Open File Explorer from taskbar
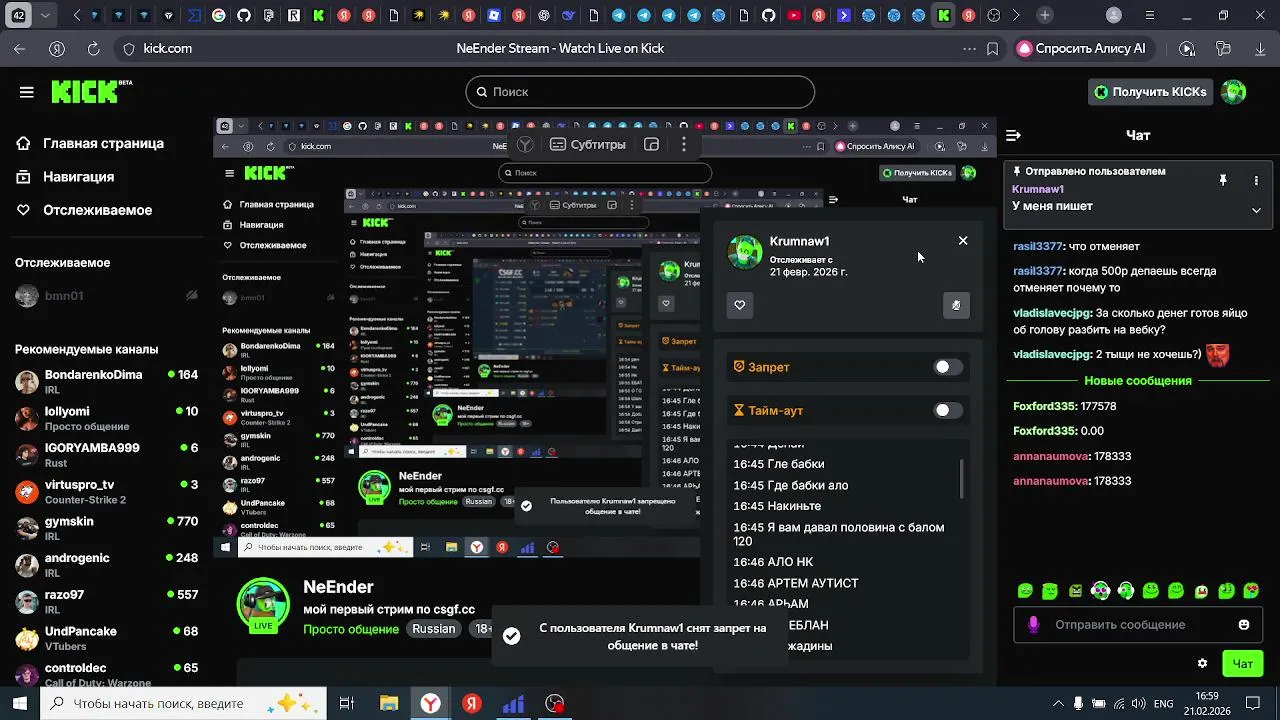The height and width of the screenshot is (720, 1280). 388,703
